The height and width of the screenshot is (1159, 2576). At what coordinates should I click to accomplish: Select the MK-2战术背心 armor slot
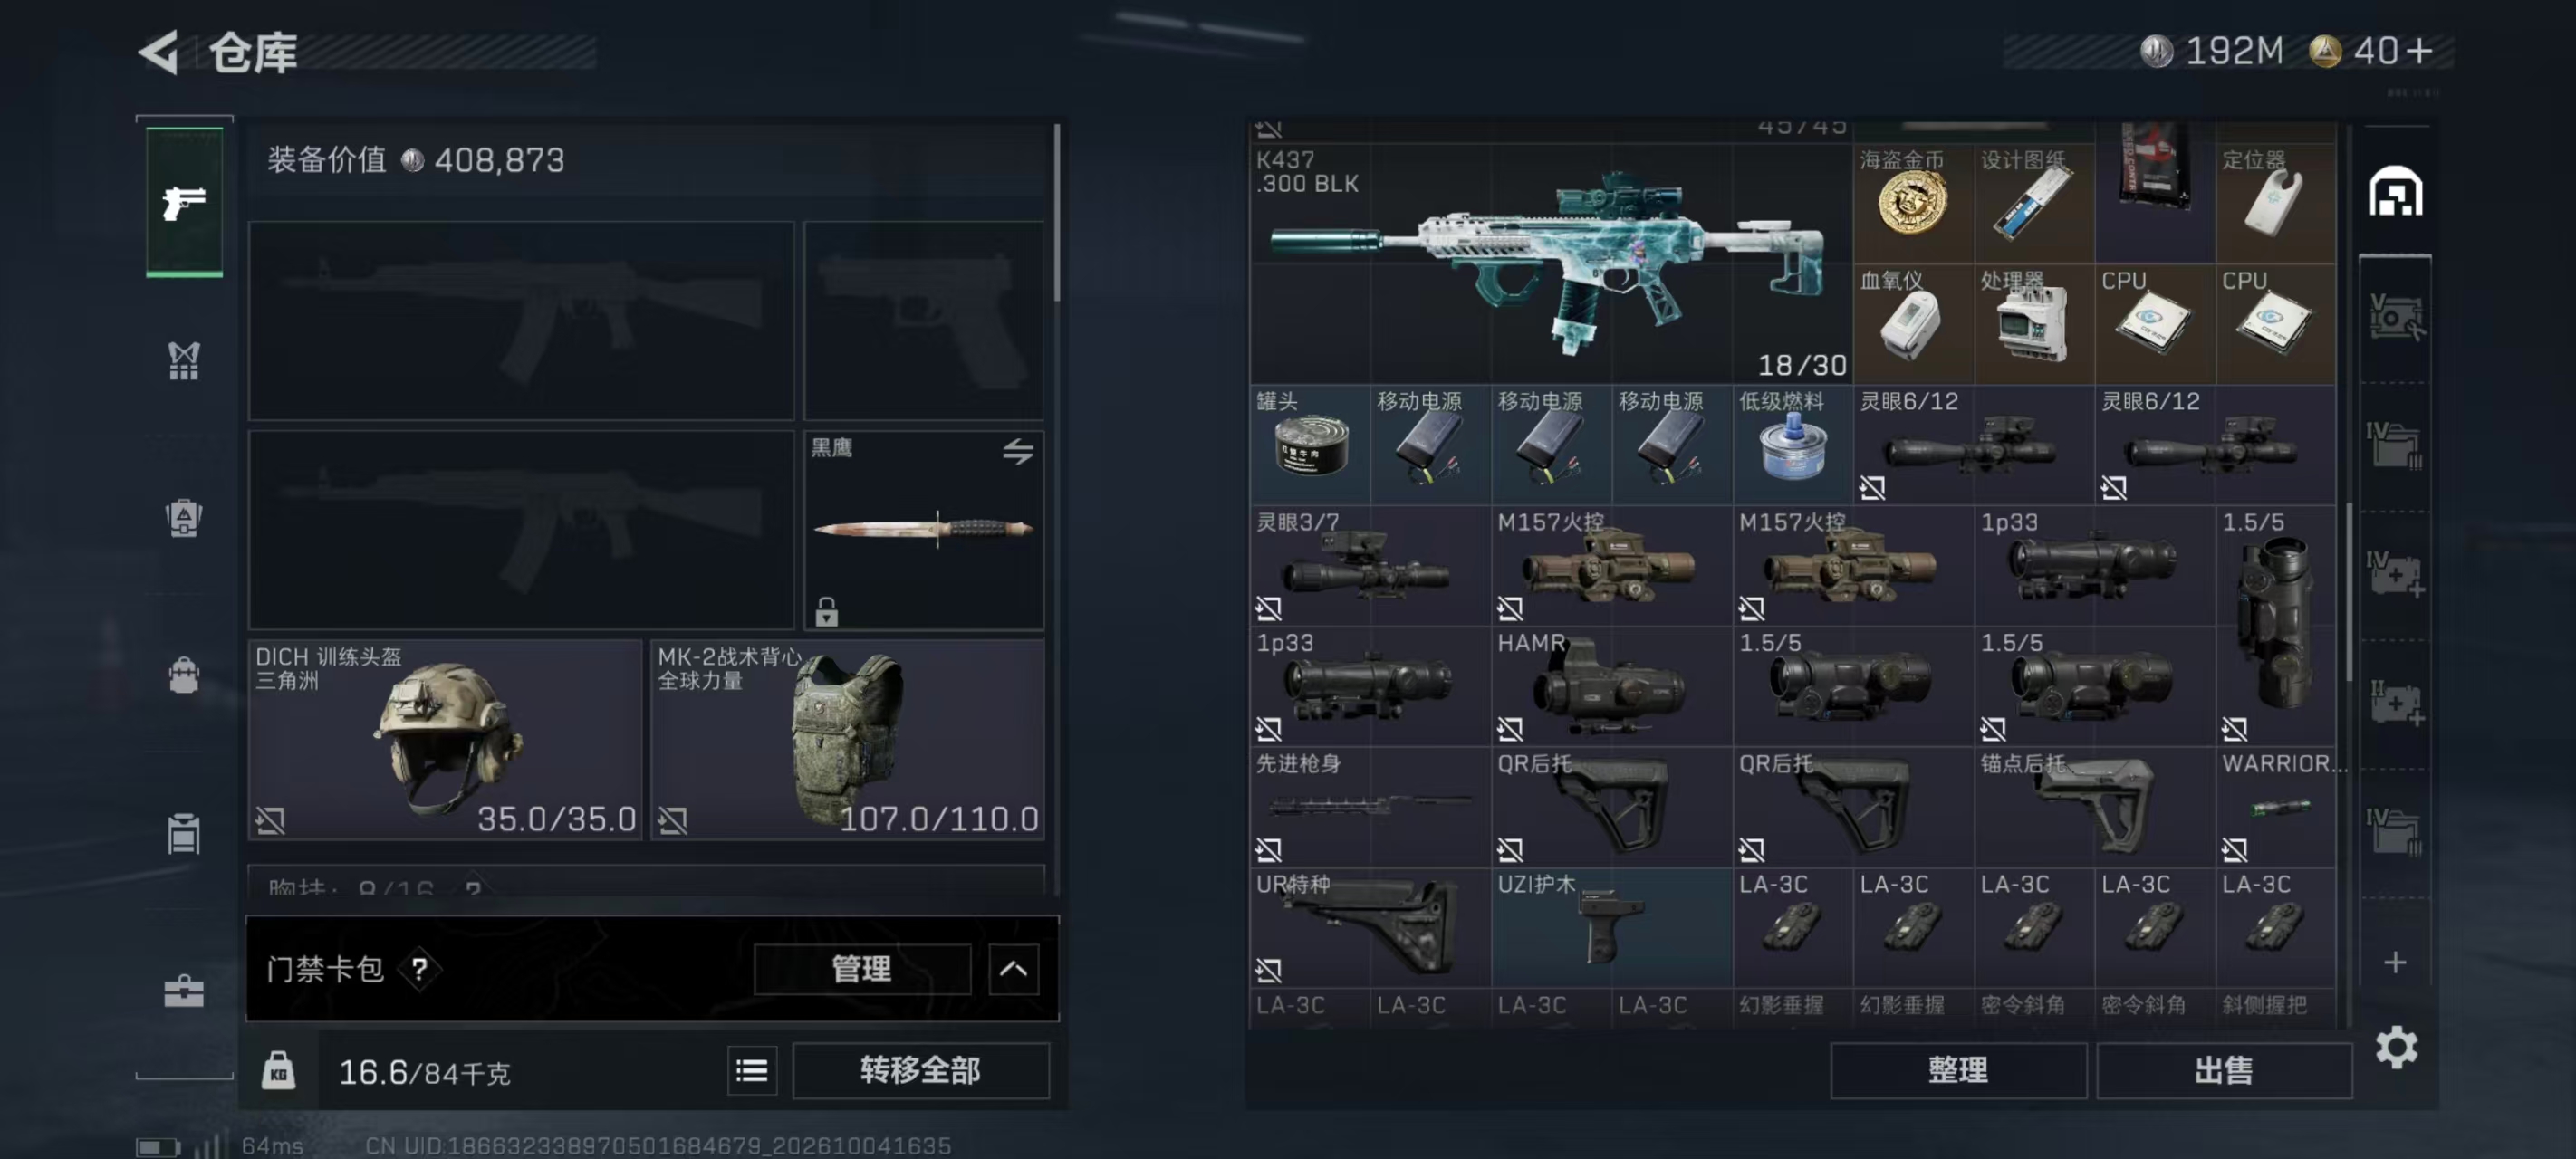[x=848, y=739]
